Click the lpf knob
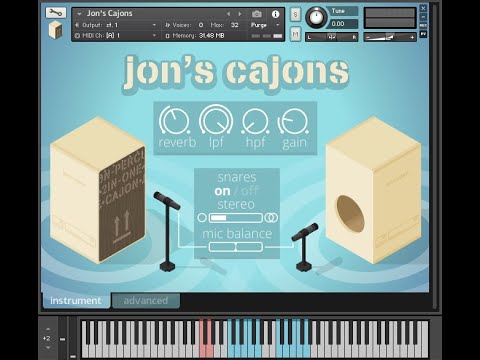 (x=216, y=119)
